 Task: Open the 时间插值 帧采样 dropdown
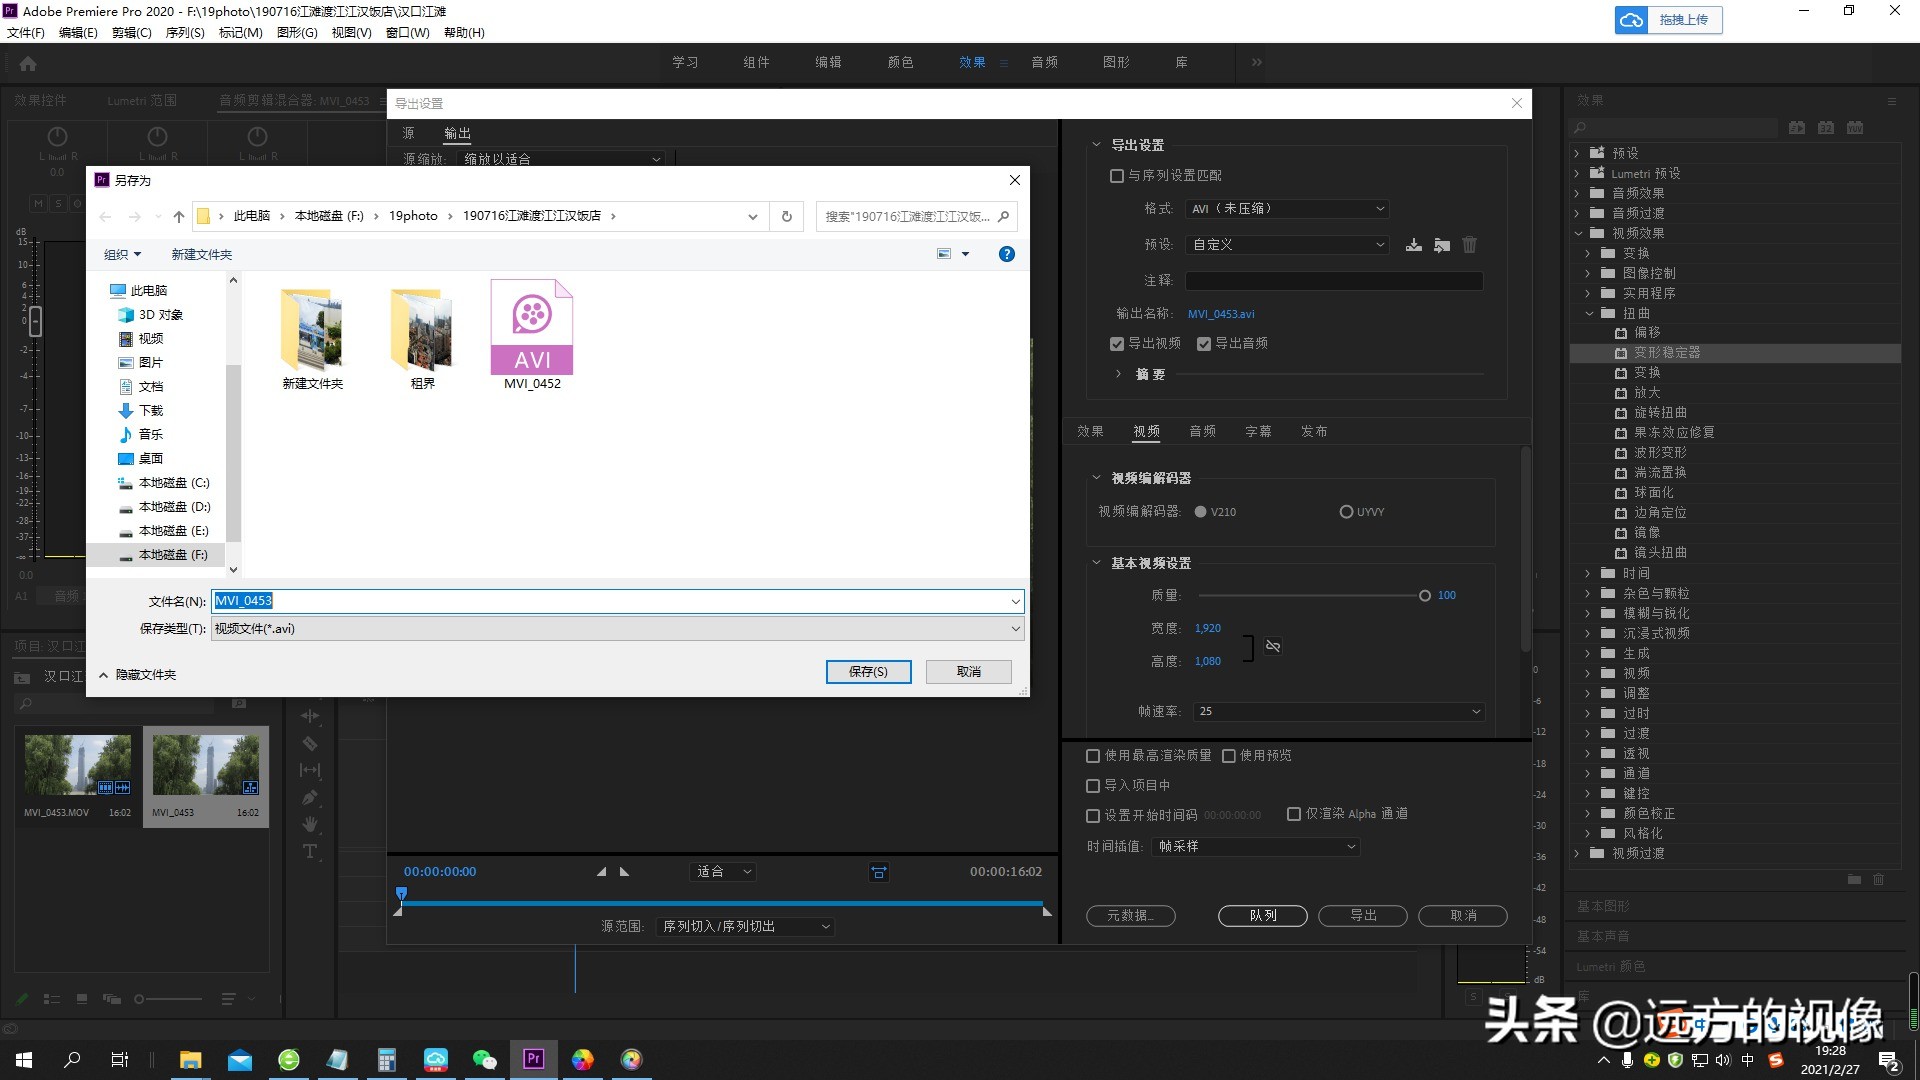click(1256, 847)
